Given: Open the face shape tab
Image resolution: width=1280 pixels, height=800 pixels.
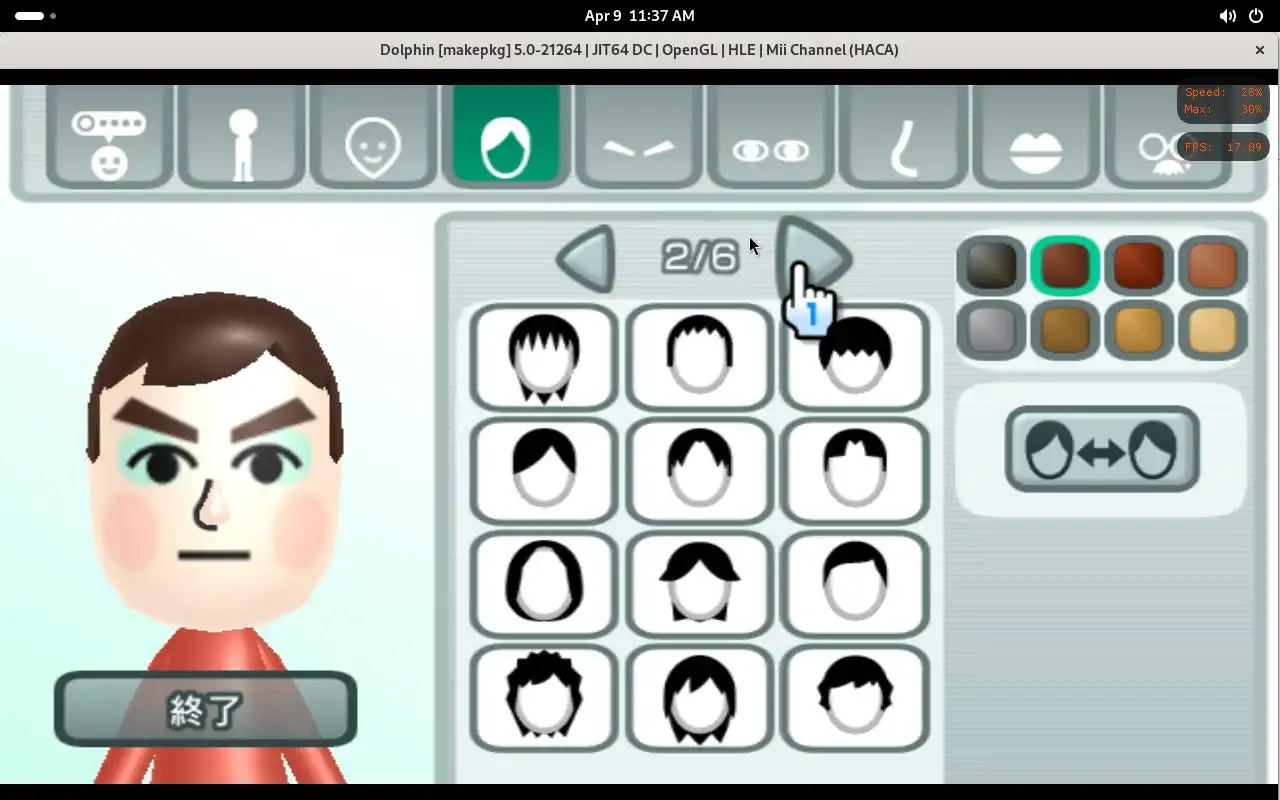Looking at the screenshot, I should [x=373, y=137].
